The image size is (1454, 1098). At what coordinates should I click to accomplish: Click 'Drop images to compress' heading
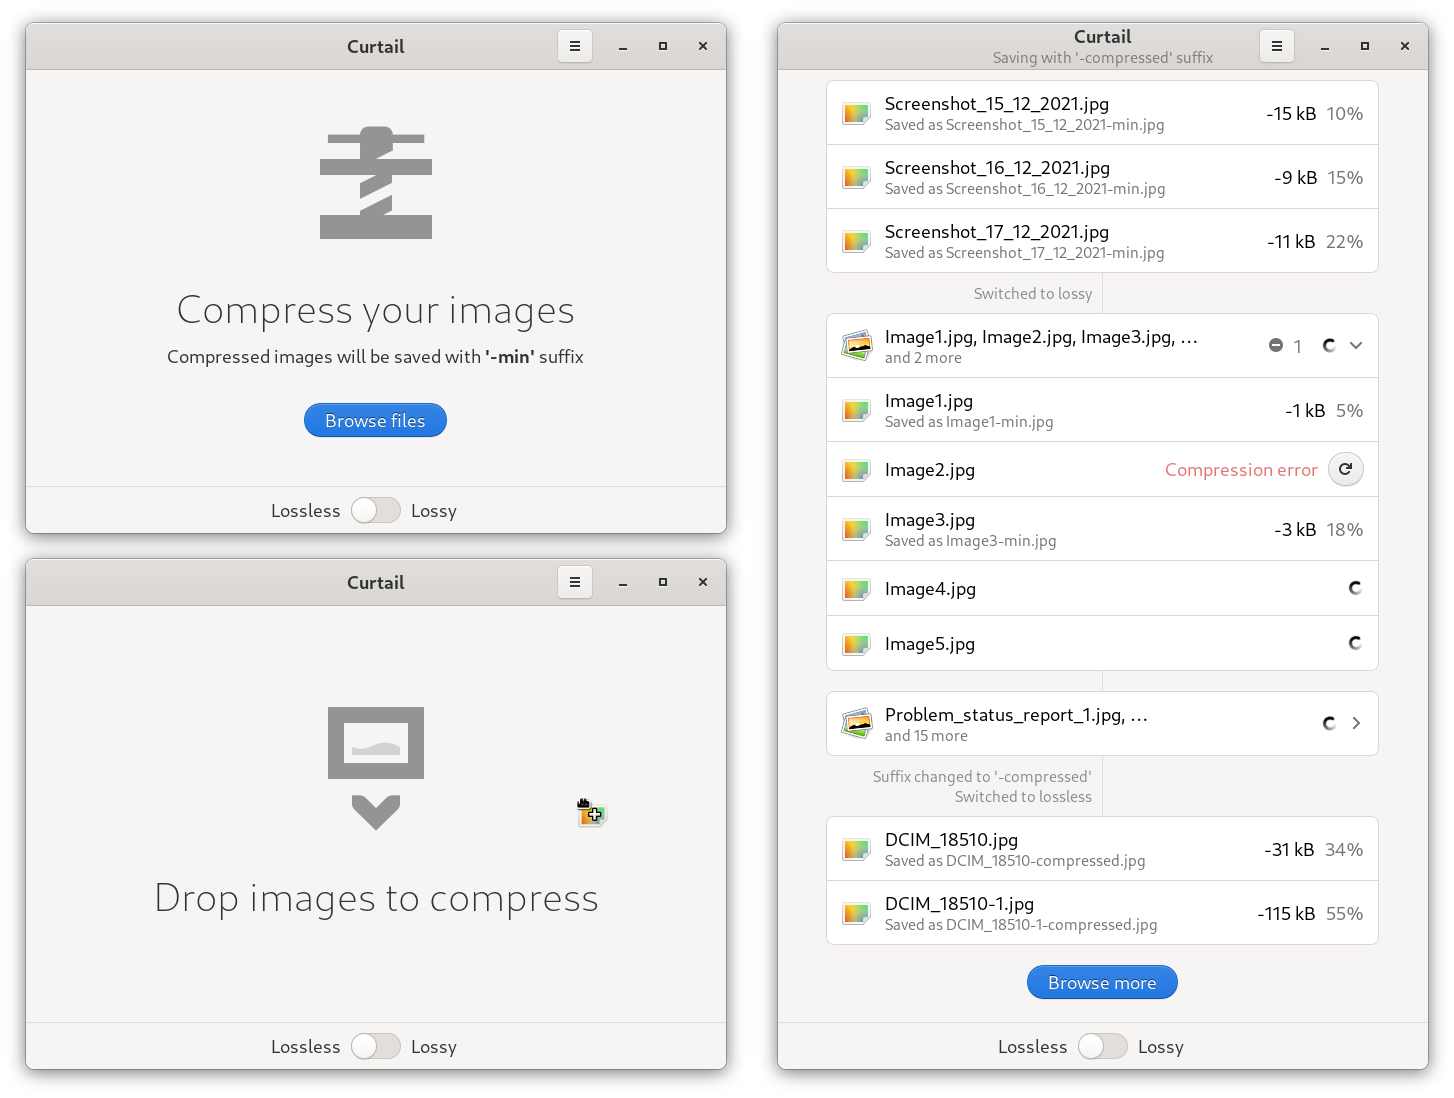click(x=376, y=899)
